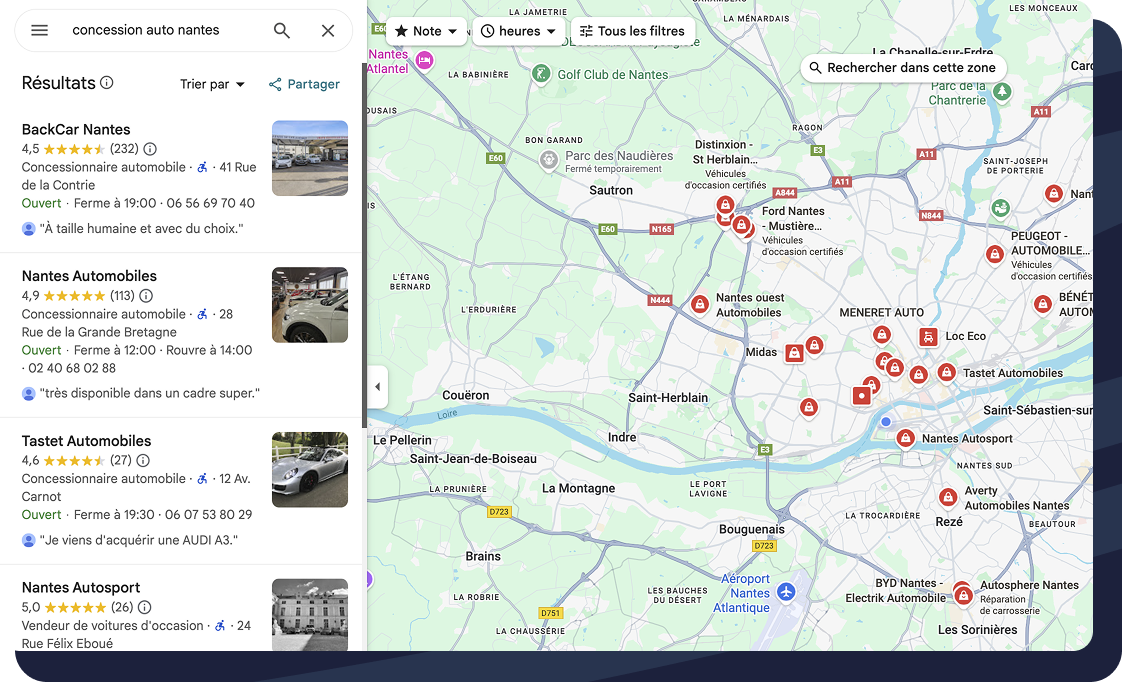This screenshot has width=1122, height=682.
Task: Click the Aéroport Nantes Atlantique airplane icon
Action: click(x=786, y=593)
